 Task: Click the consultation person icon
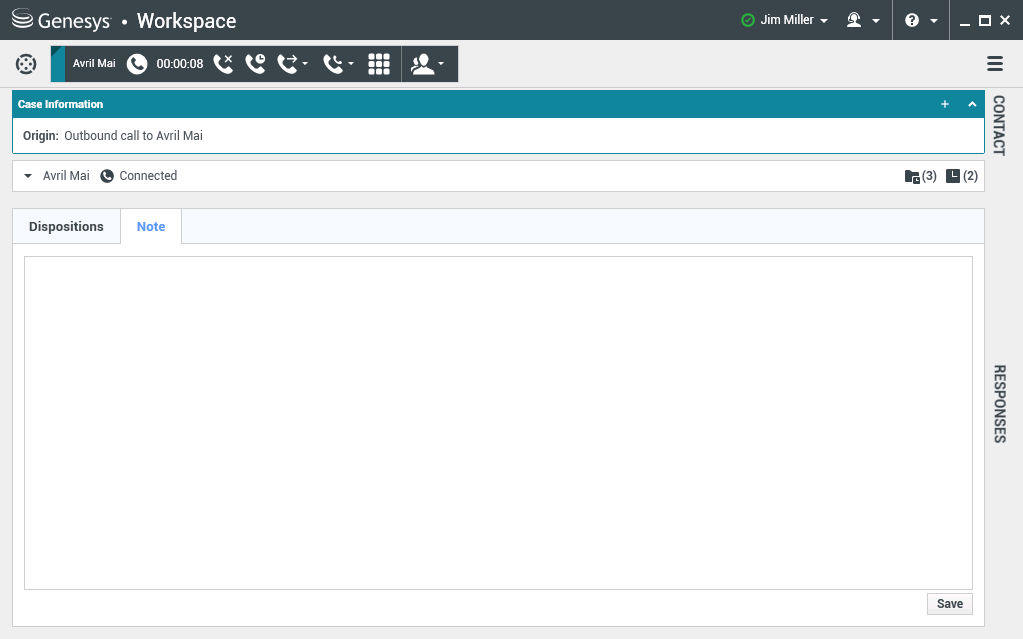pos(423,63)
